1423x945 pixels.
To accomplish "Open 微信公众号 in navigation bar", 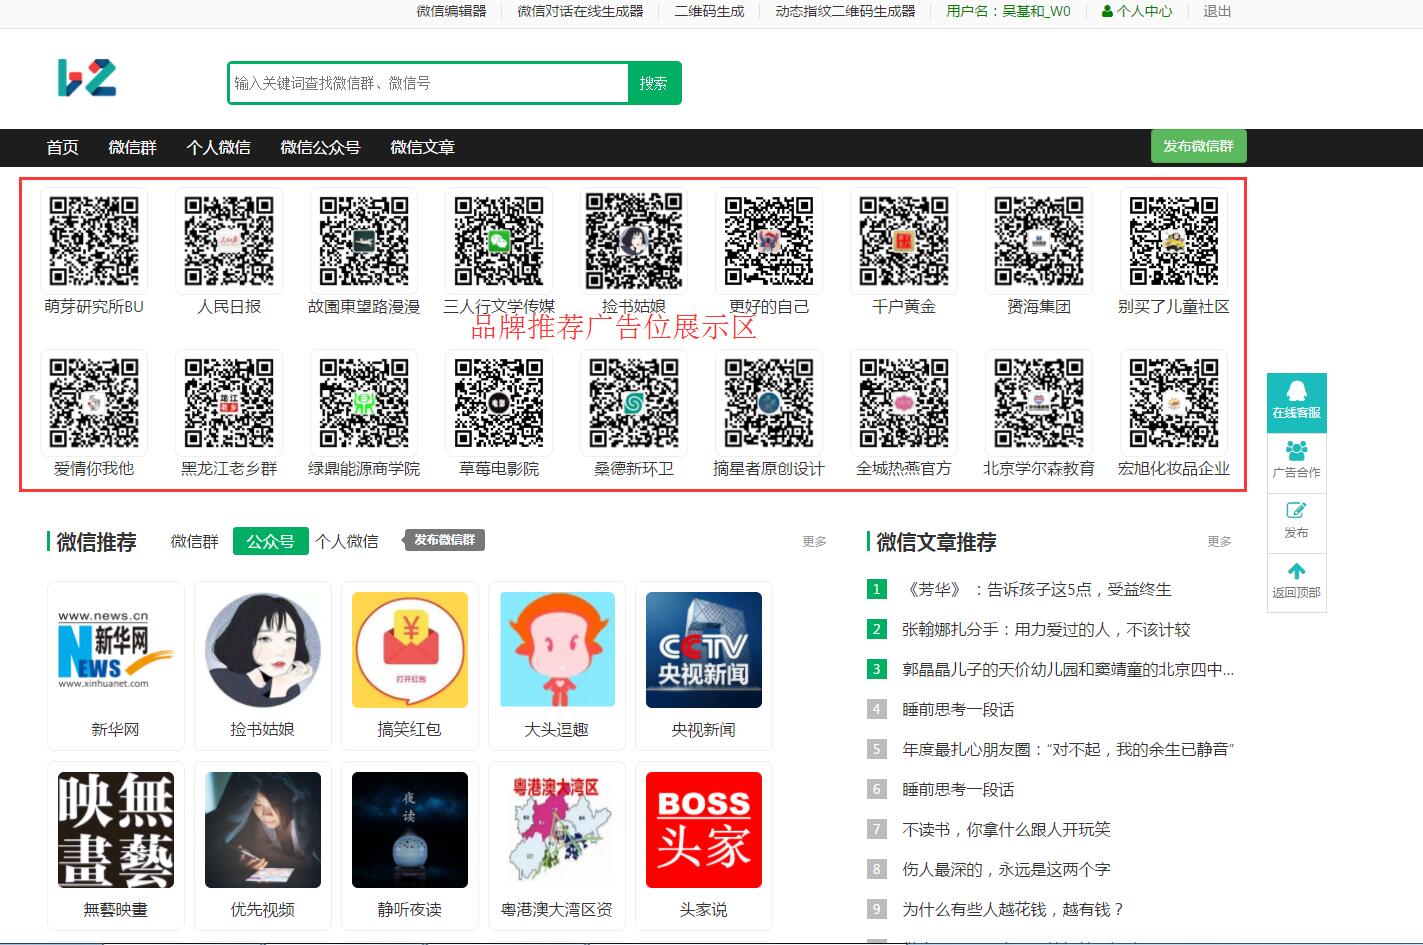I will point(320,147).
